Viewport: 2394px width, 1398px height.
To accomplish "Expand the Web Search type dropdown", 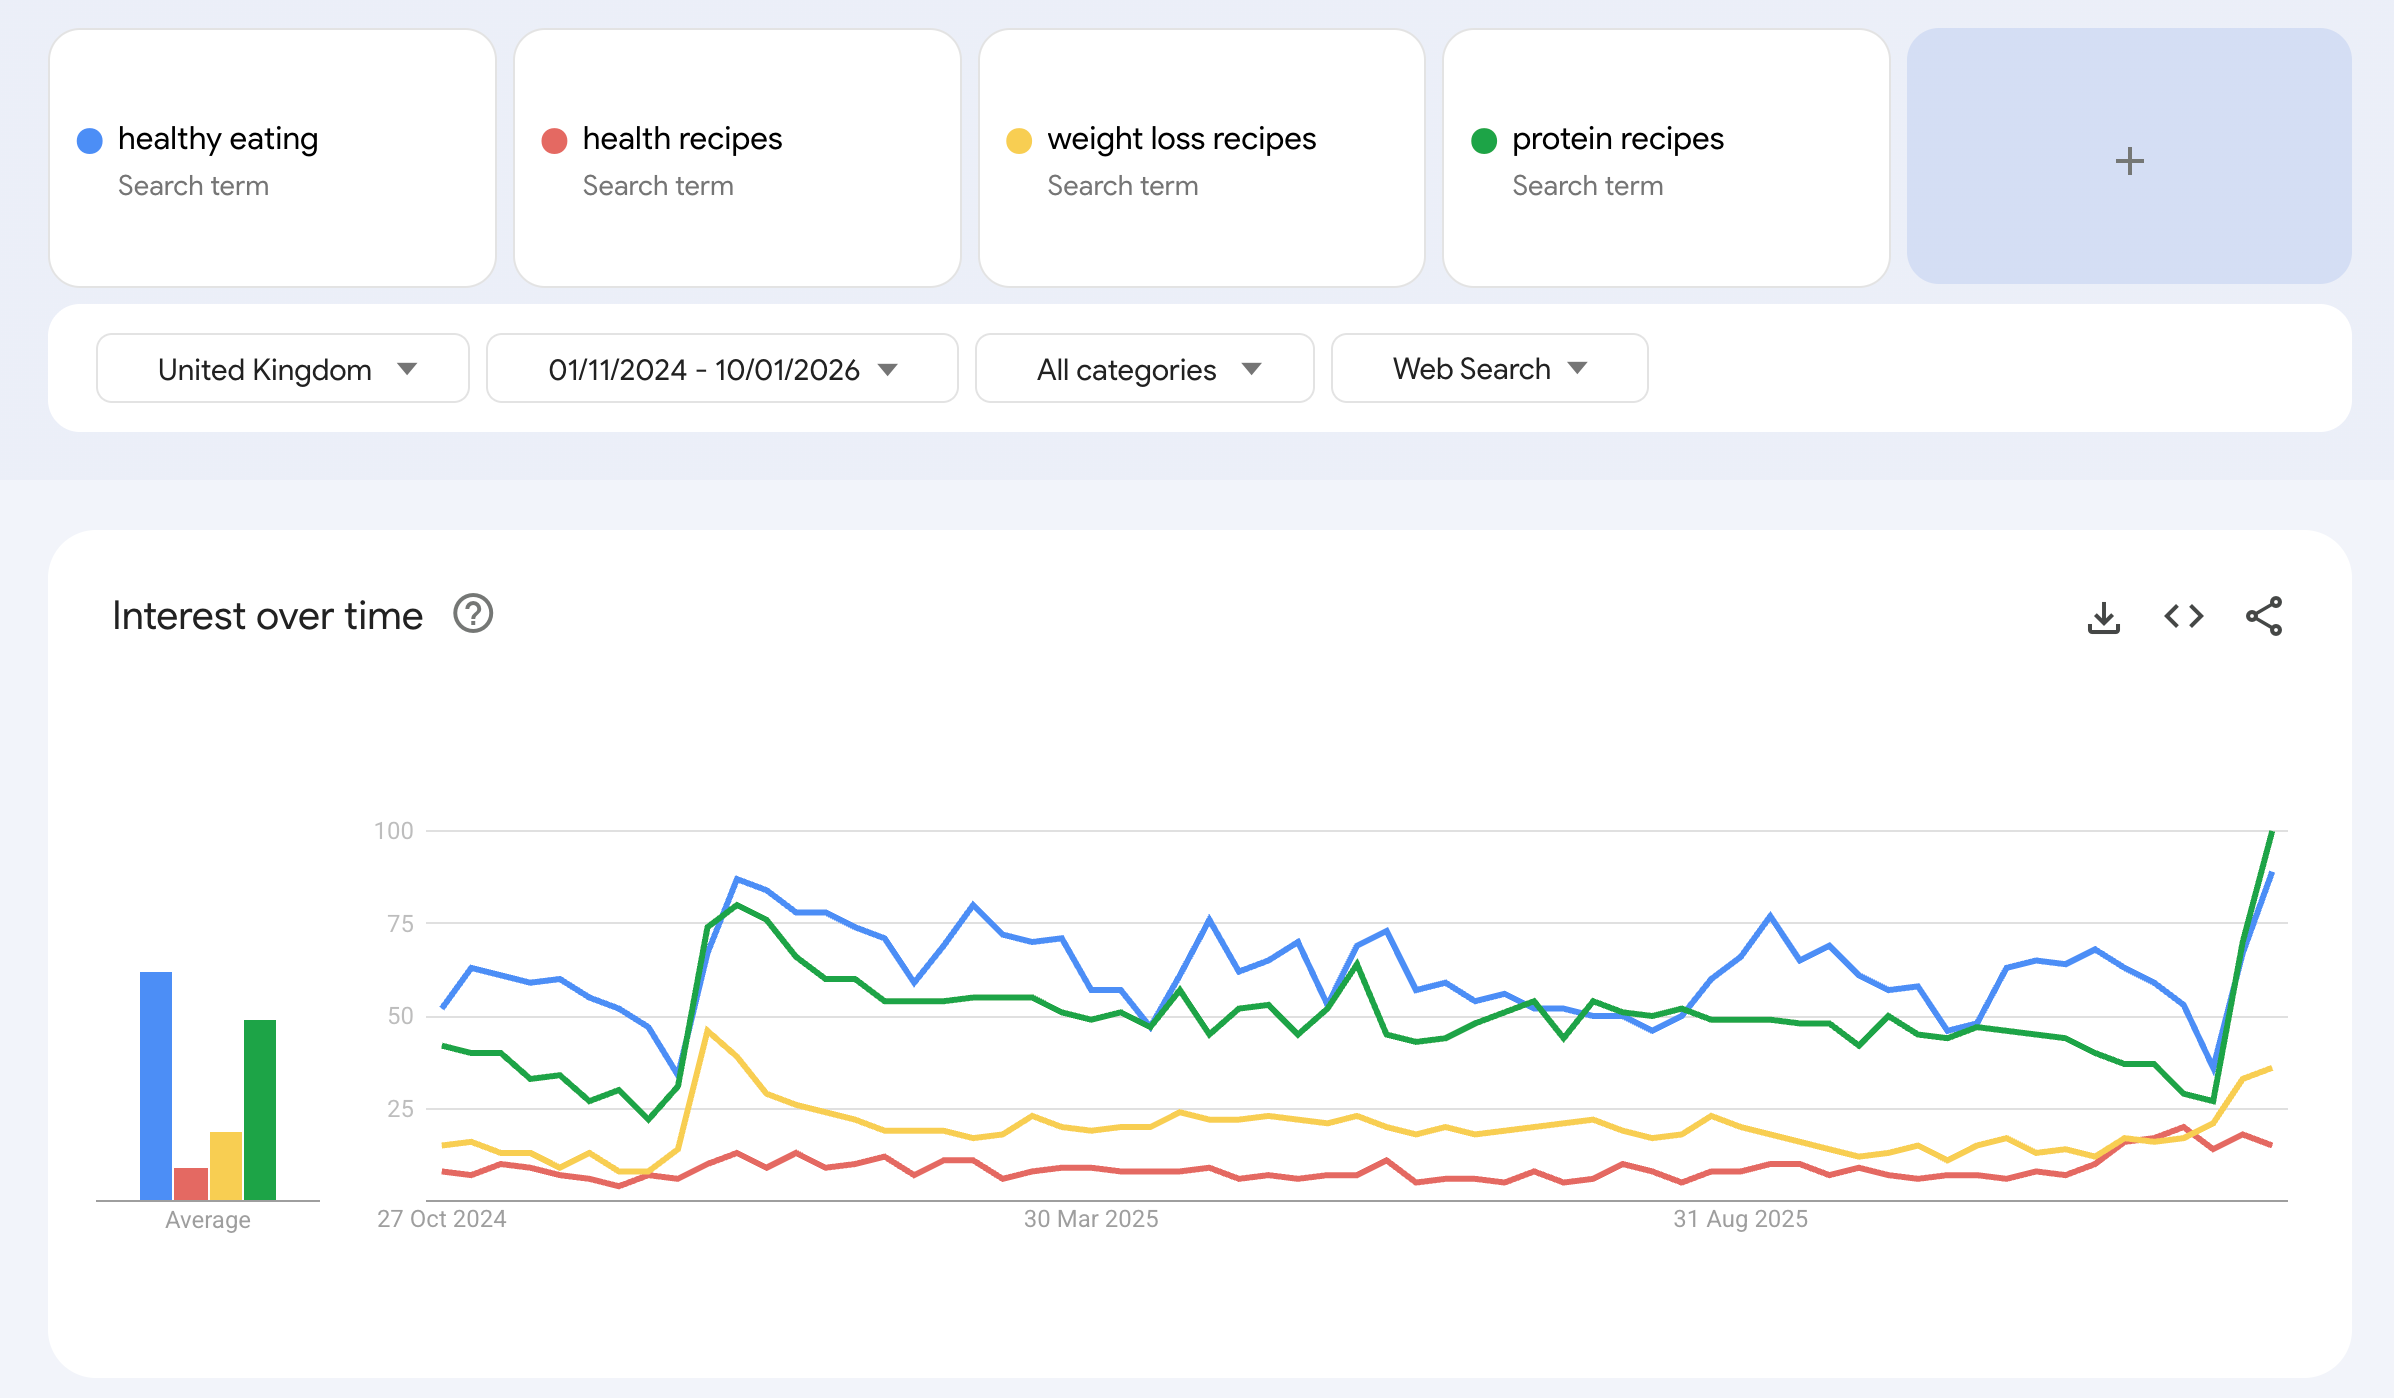I will [1488, 369].
